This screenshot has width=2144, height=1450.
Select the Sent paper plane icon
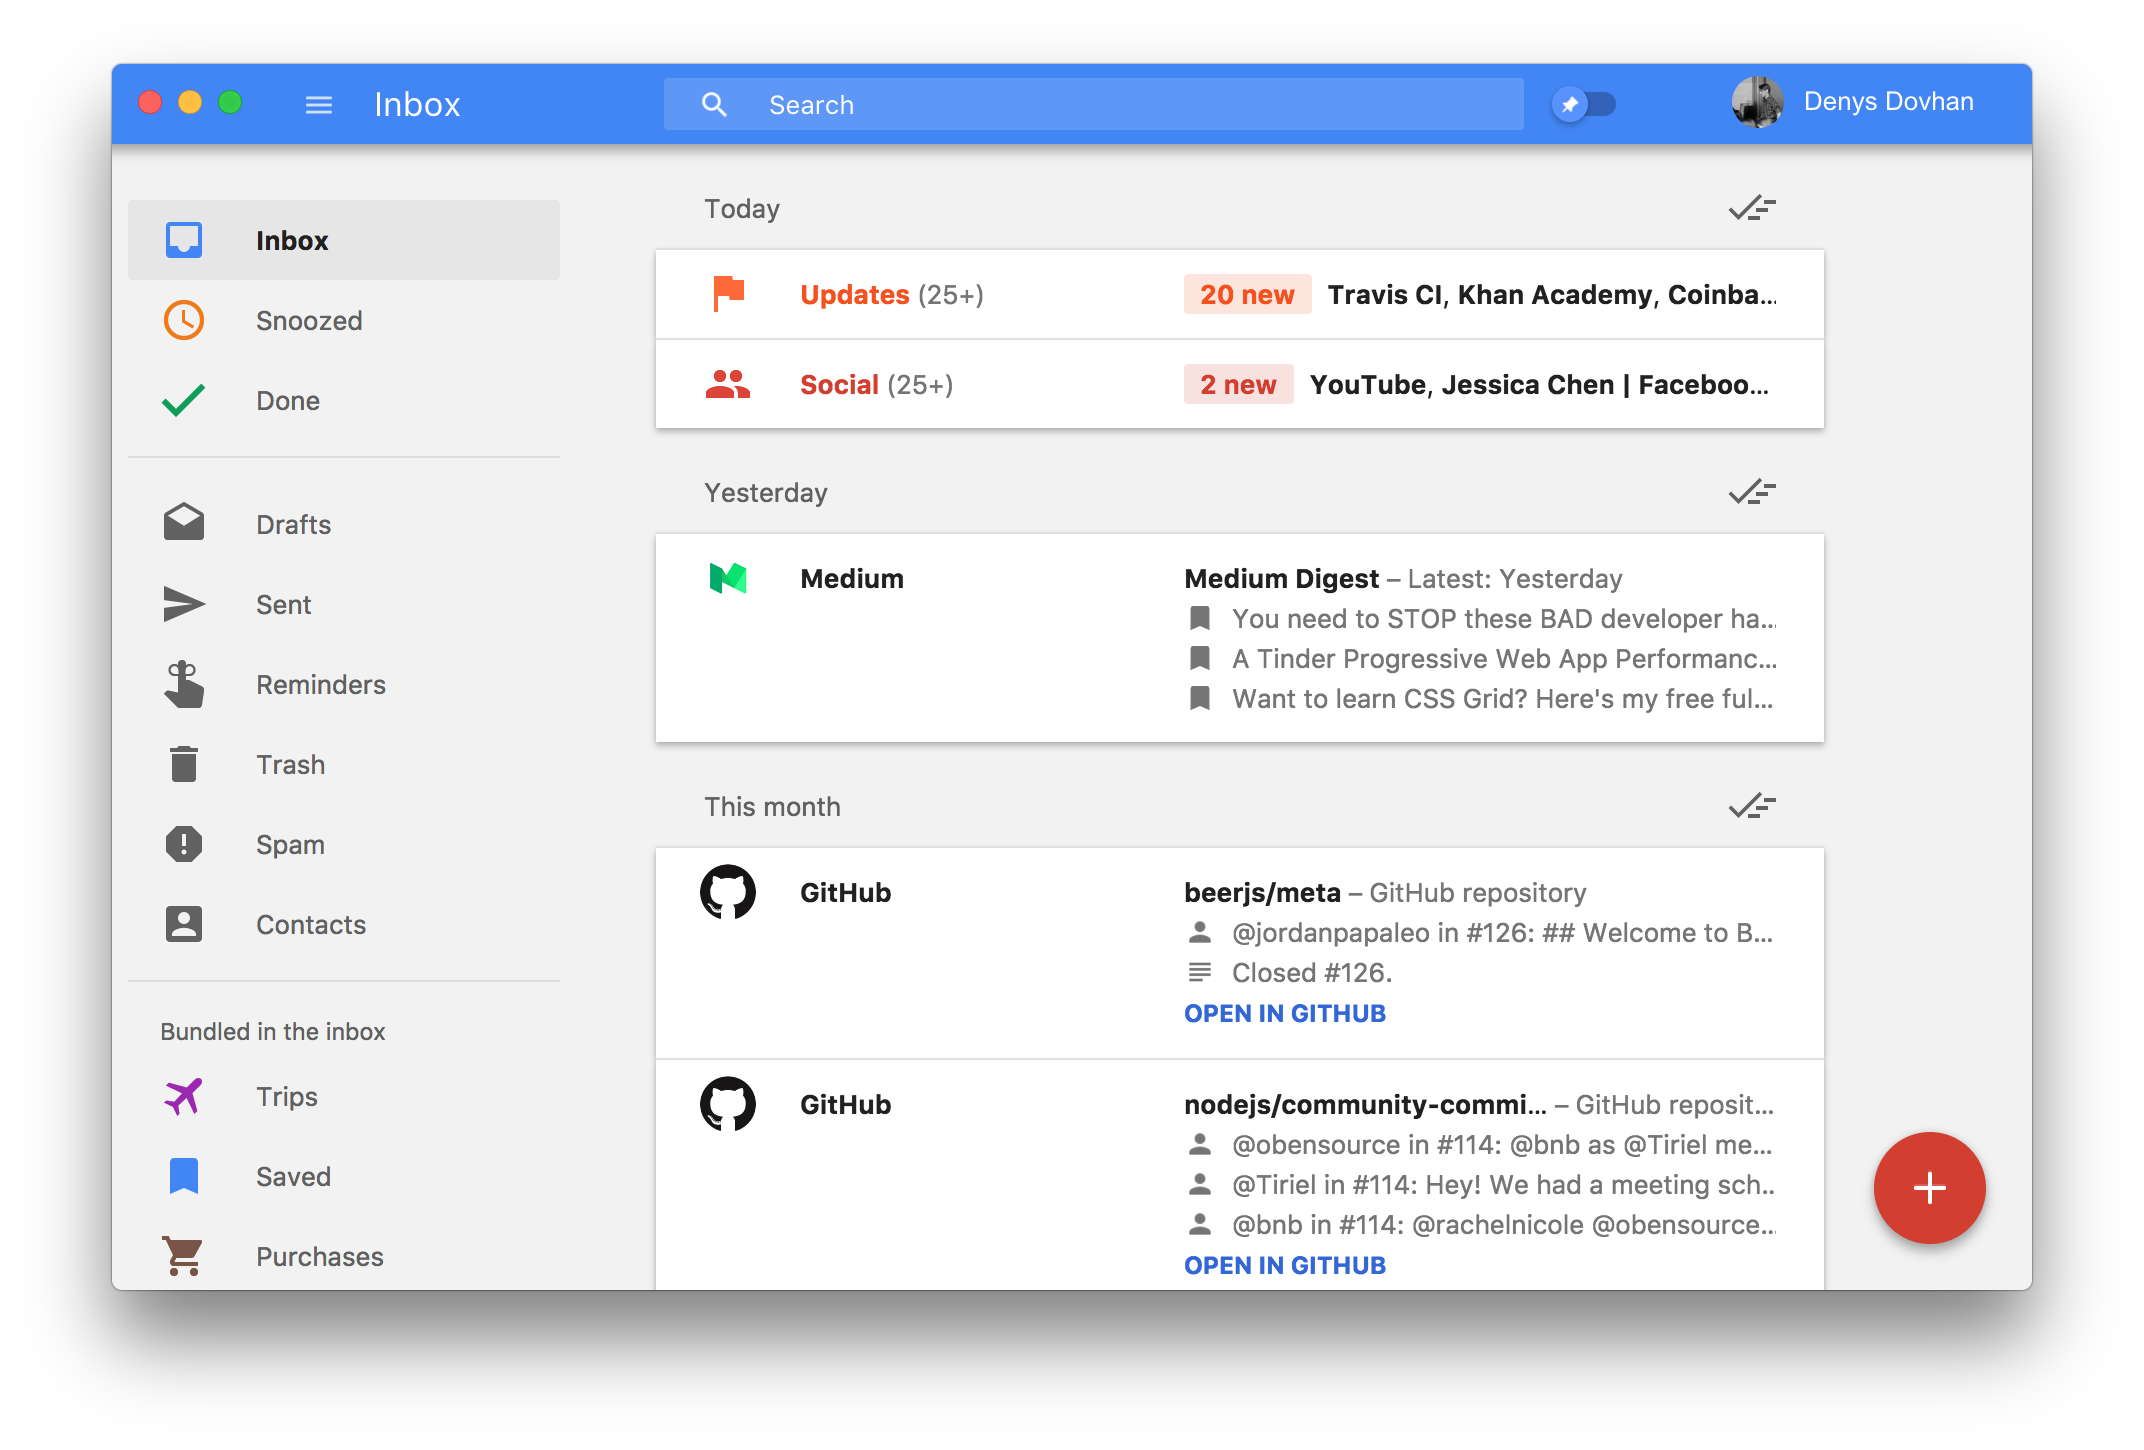pyautogui.click(x=186, y=605)
